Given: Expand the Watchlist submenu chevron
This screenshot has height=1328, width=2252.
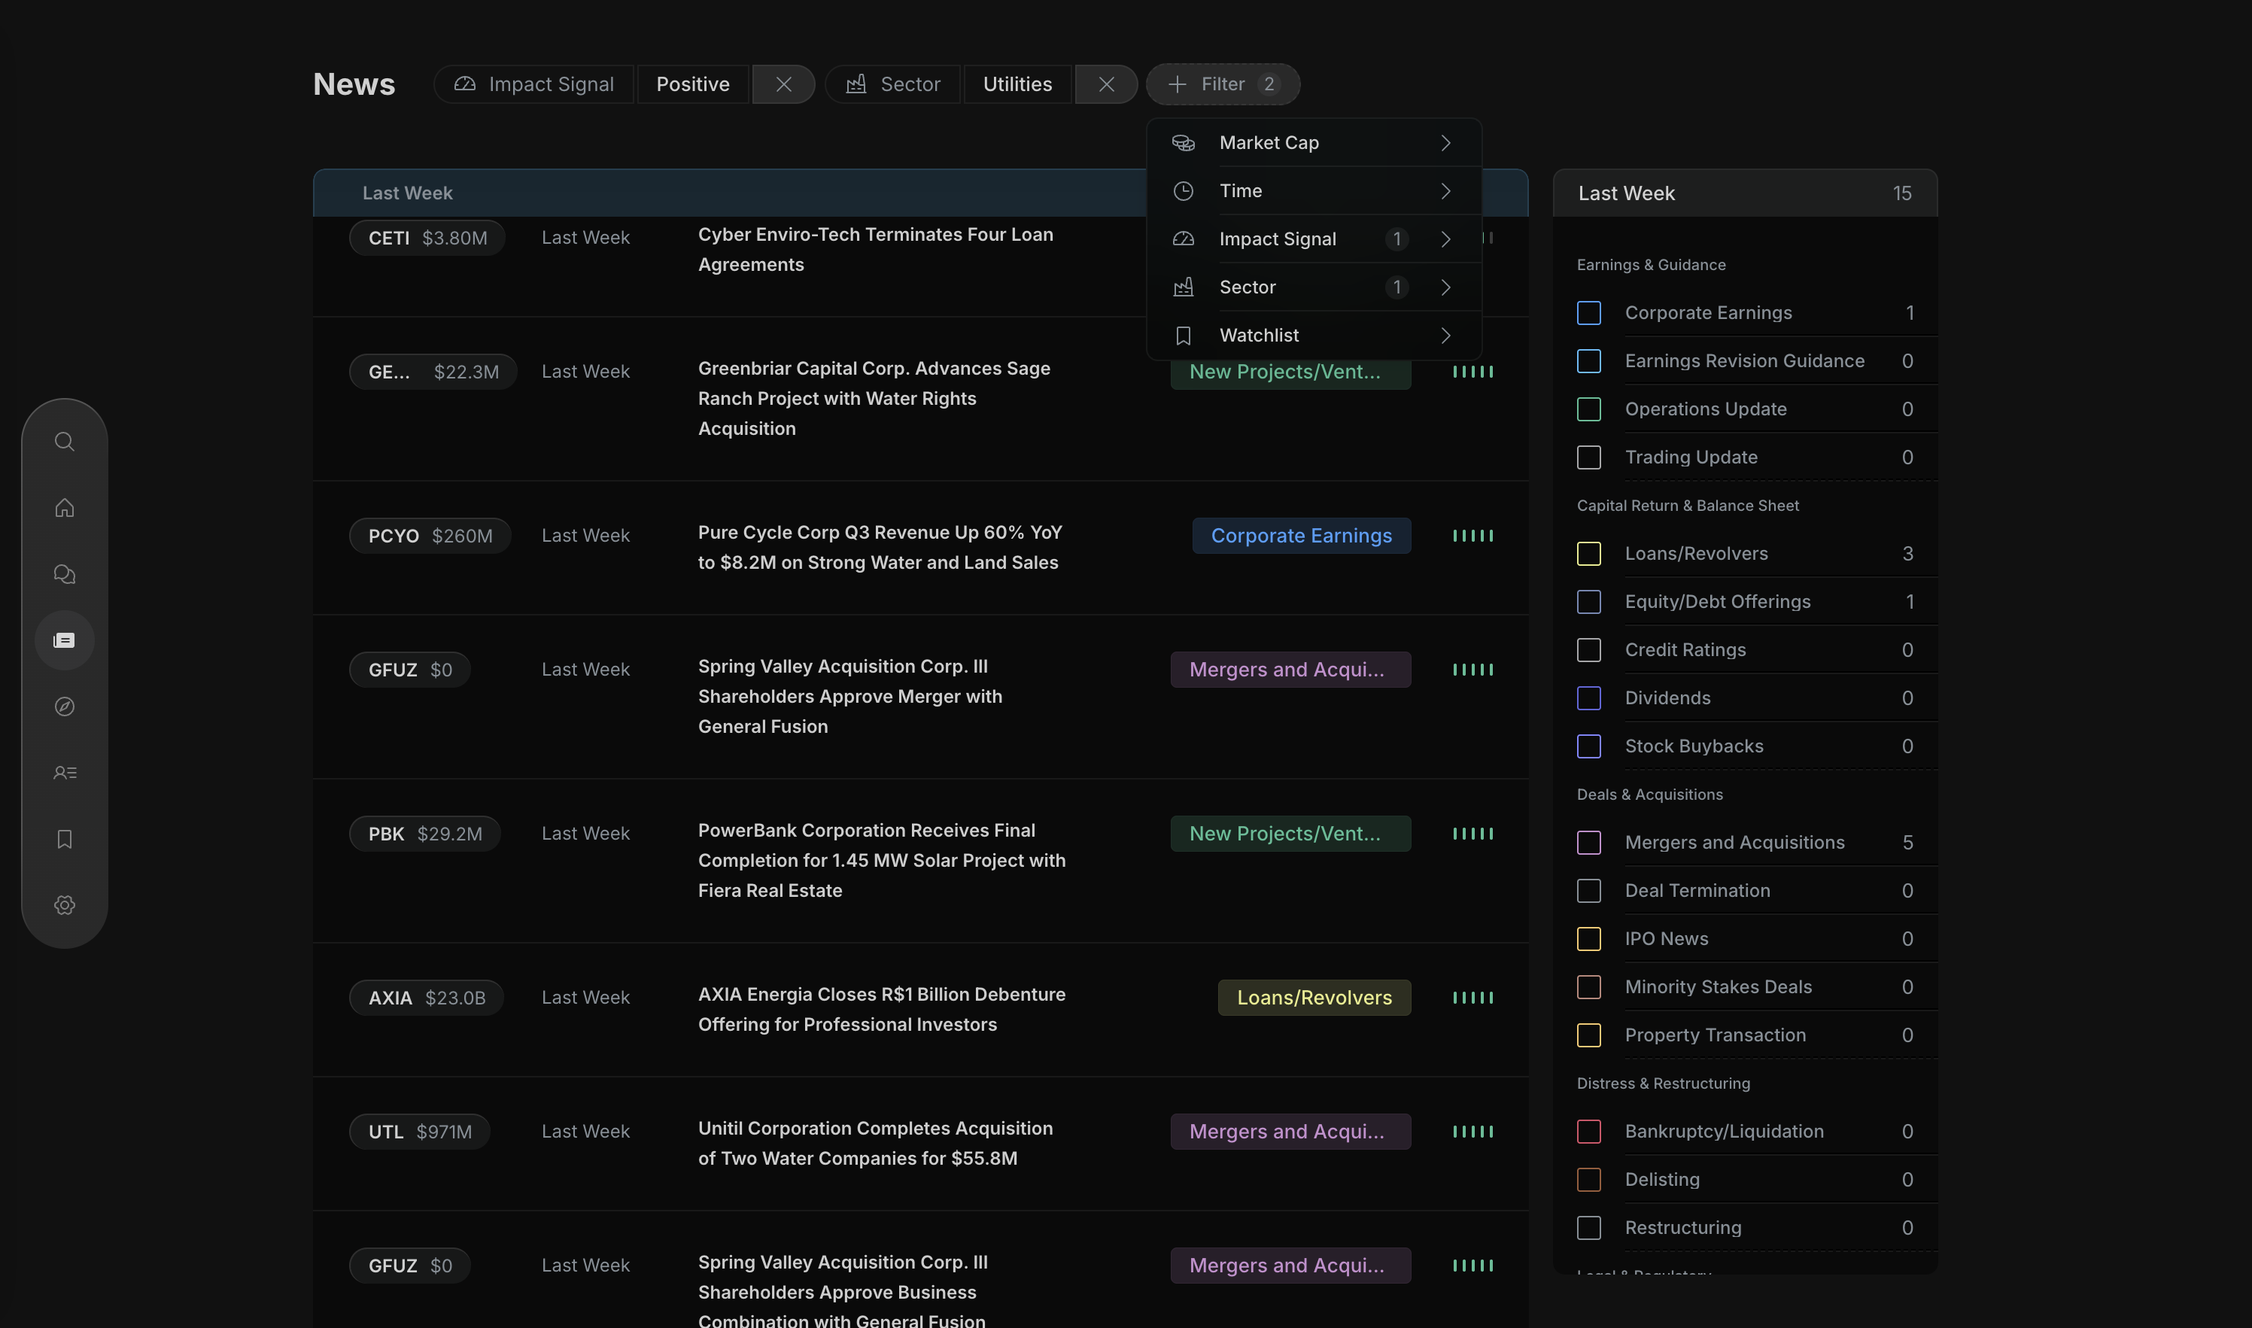Looking at the screenshot, I should click(x=1446, y=336).
